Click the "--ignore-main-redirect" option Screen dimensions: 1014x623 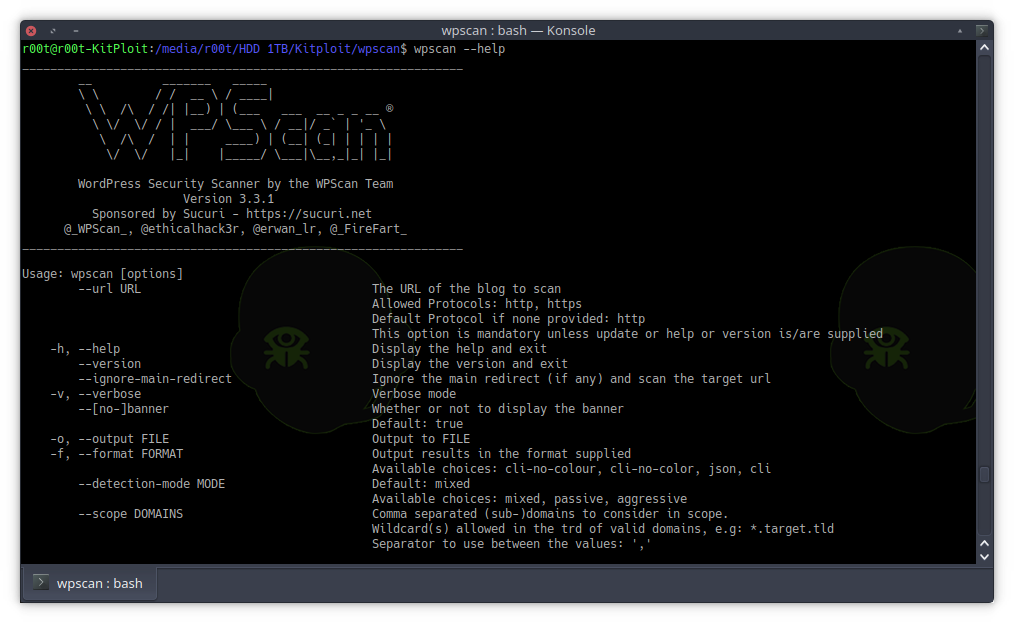click(x=155, y=378)
